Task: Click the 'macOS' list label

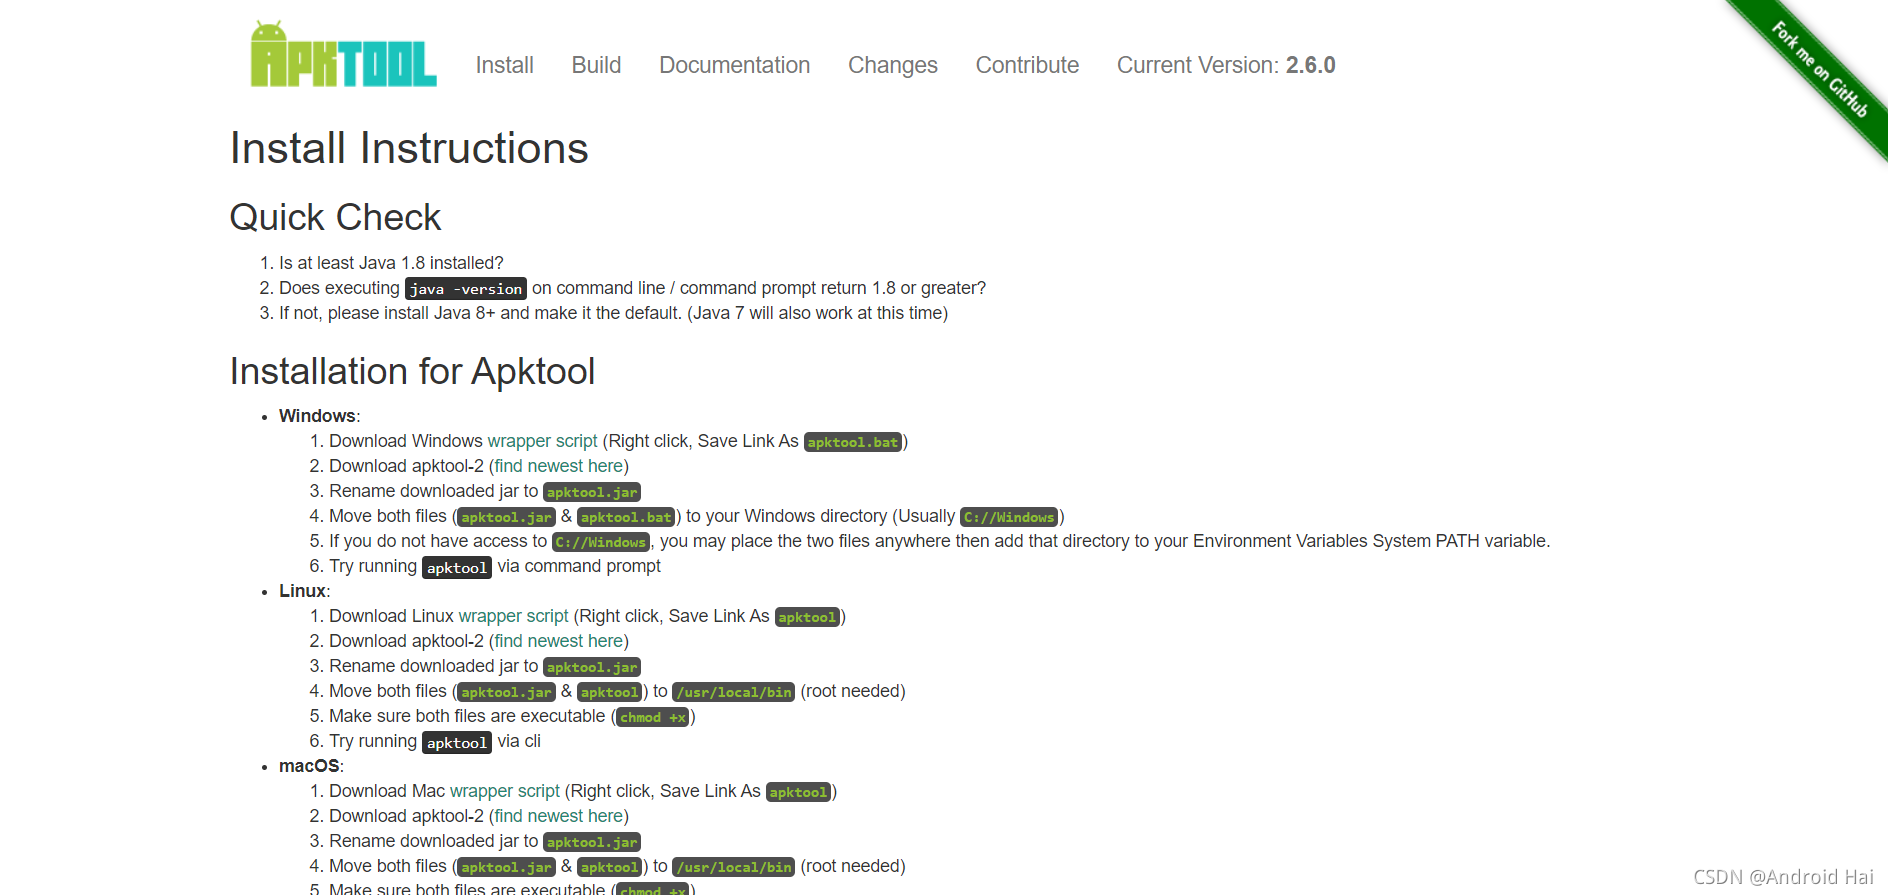Action: pyautogui.click(x=309, y=766)
